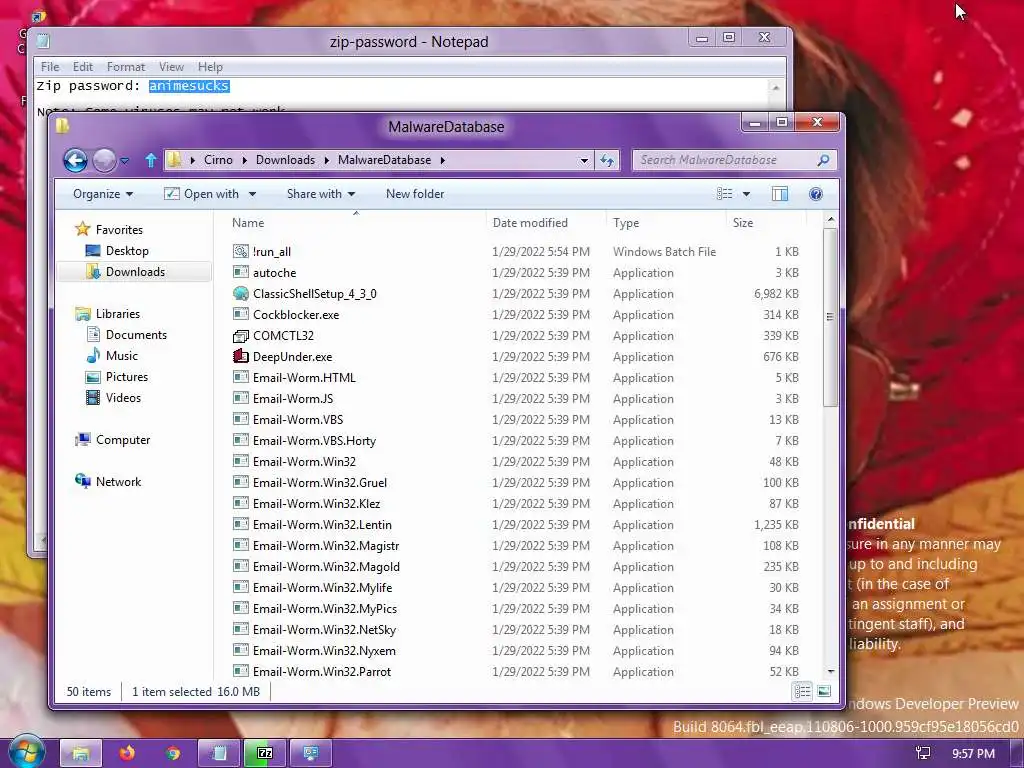Image resolution: width=1024 pixels, height=768 pixels.
Task: Click the Open with button
Action: [202, 194]
